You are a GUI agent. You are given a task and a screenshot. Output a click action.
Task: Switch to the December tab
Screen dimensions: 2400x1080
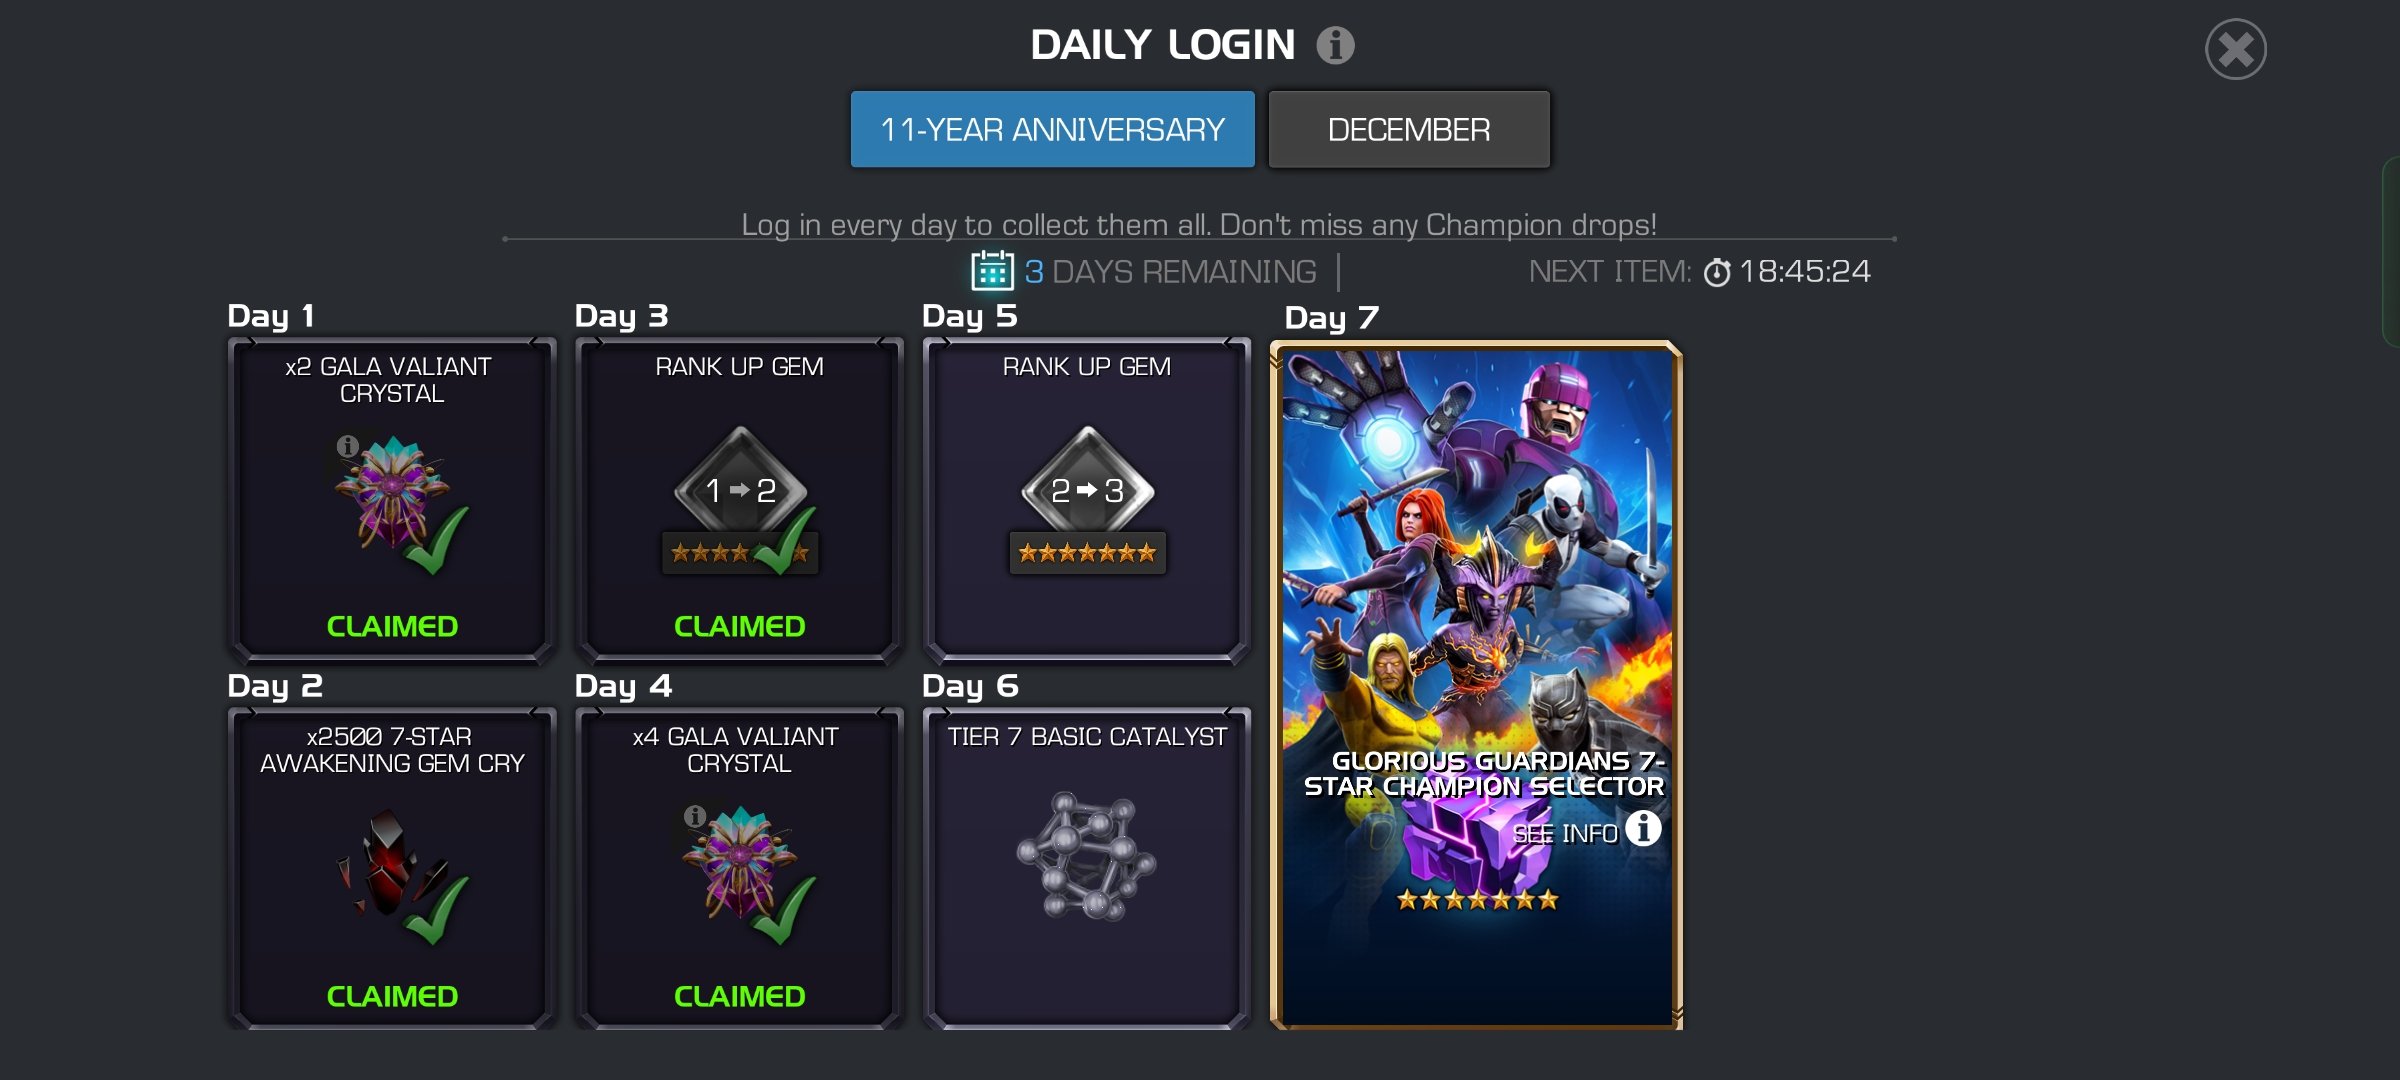[1409, 129]
